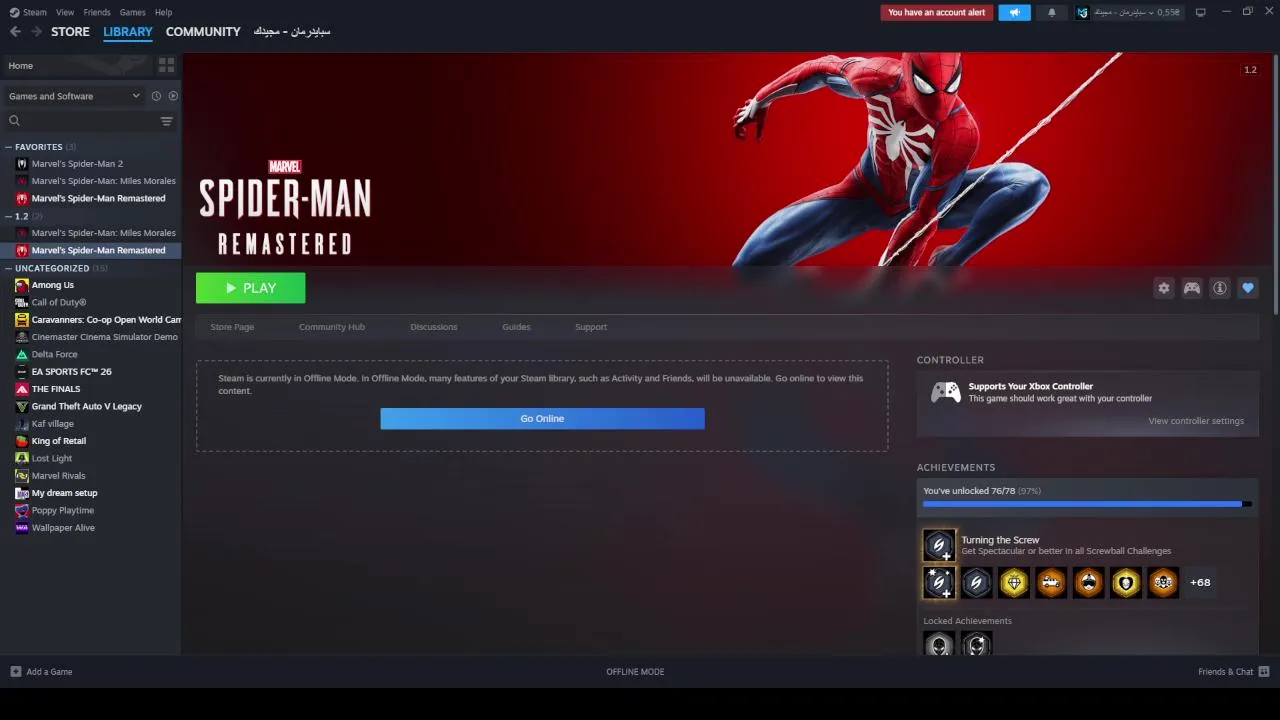Toggle favorite heart for this game
The height and width of the screenshot is (720, 1280).
click(x=1247, y=288)
